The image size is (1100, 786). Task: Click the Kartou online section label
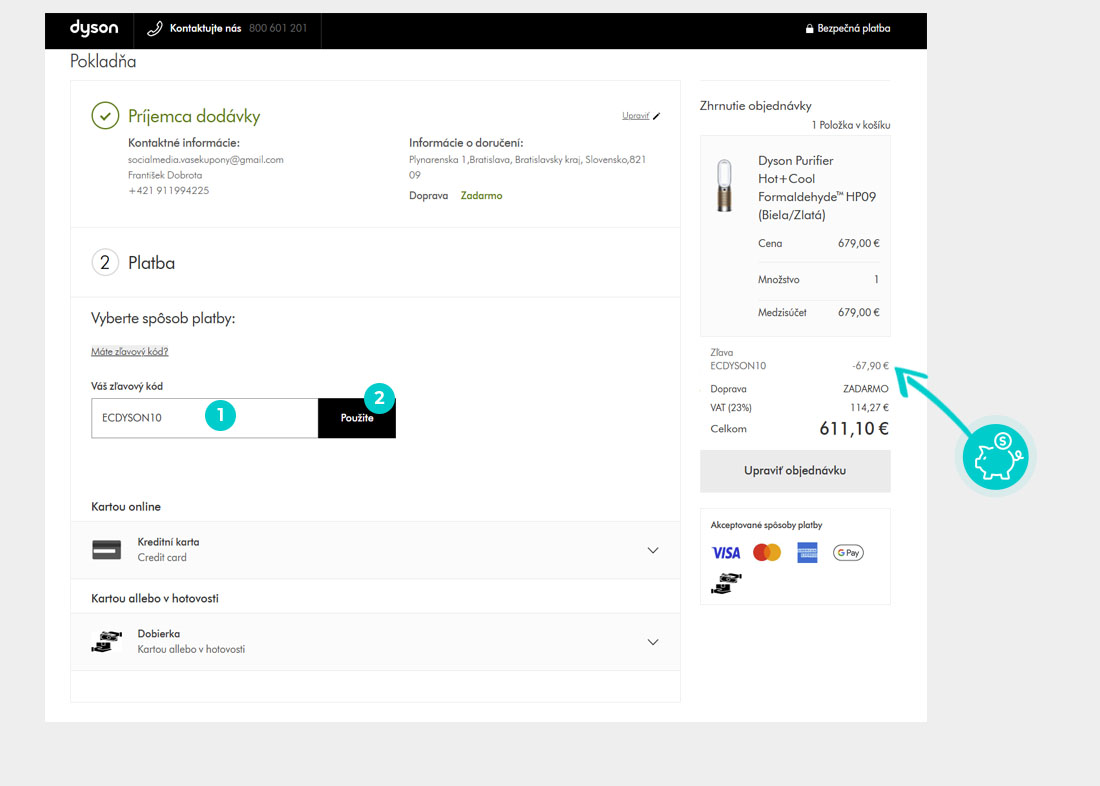coord(126,507)
